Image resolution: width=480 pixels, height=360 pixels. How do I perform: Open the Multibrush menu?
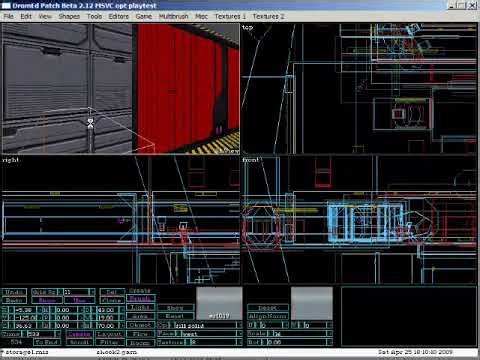pos(173,16)
